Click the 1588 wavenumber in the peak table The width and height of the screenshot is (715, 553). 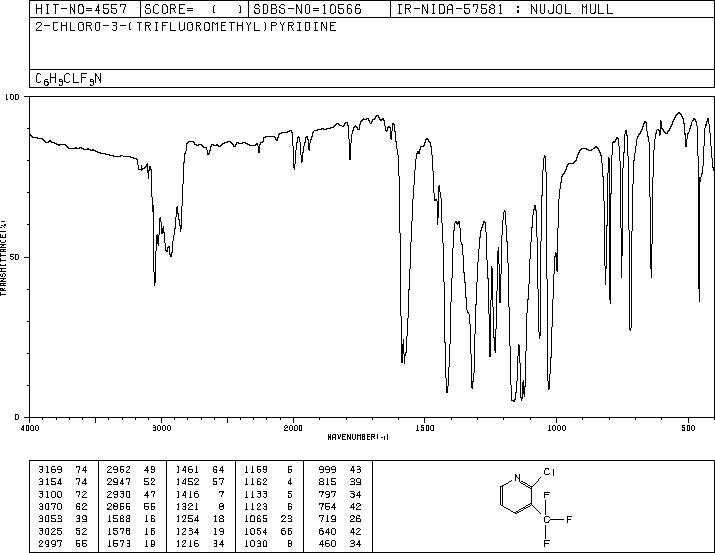click(x=119, y=519)
